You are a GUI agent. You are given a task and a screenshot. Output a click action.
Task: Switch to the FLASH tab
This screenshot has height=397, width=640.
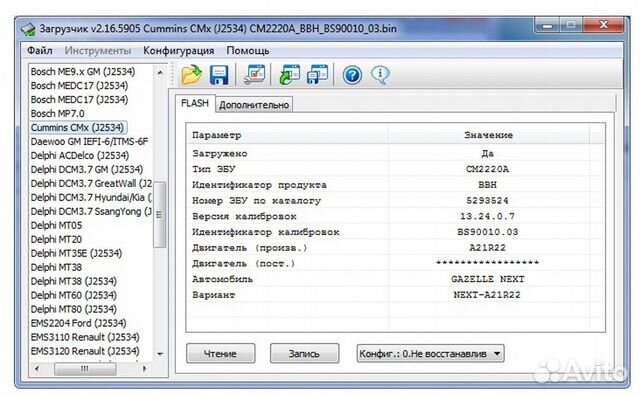point(195,103)
